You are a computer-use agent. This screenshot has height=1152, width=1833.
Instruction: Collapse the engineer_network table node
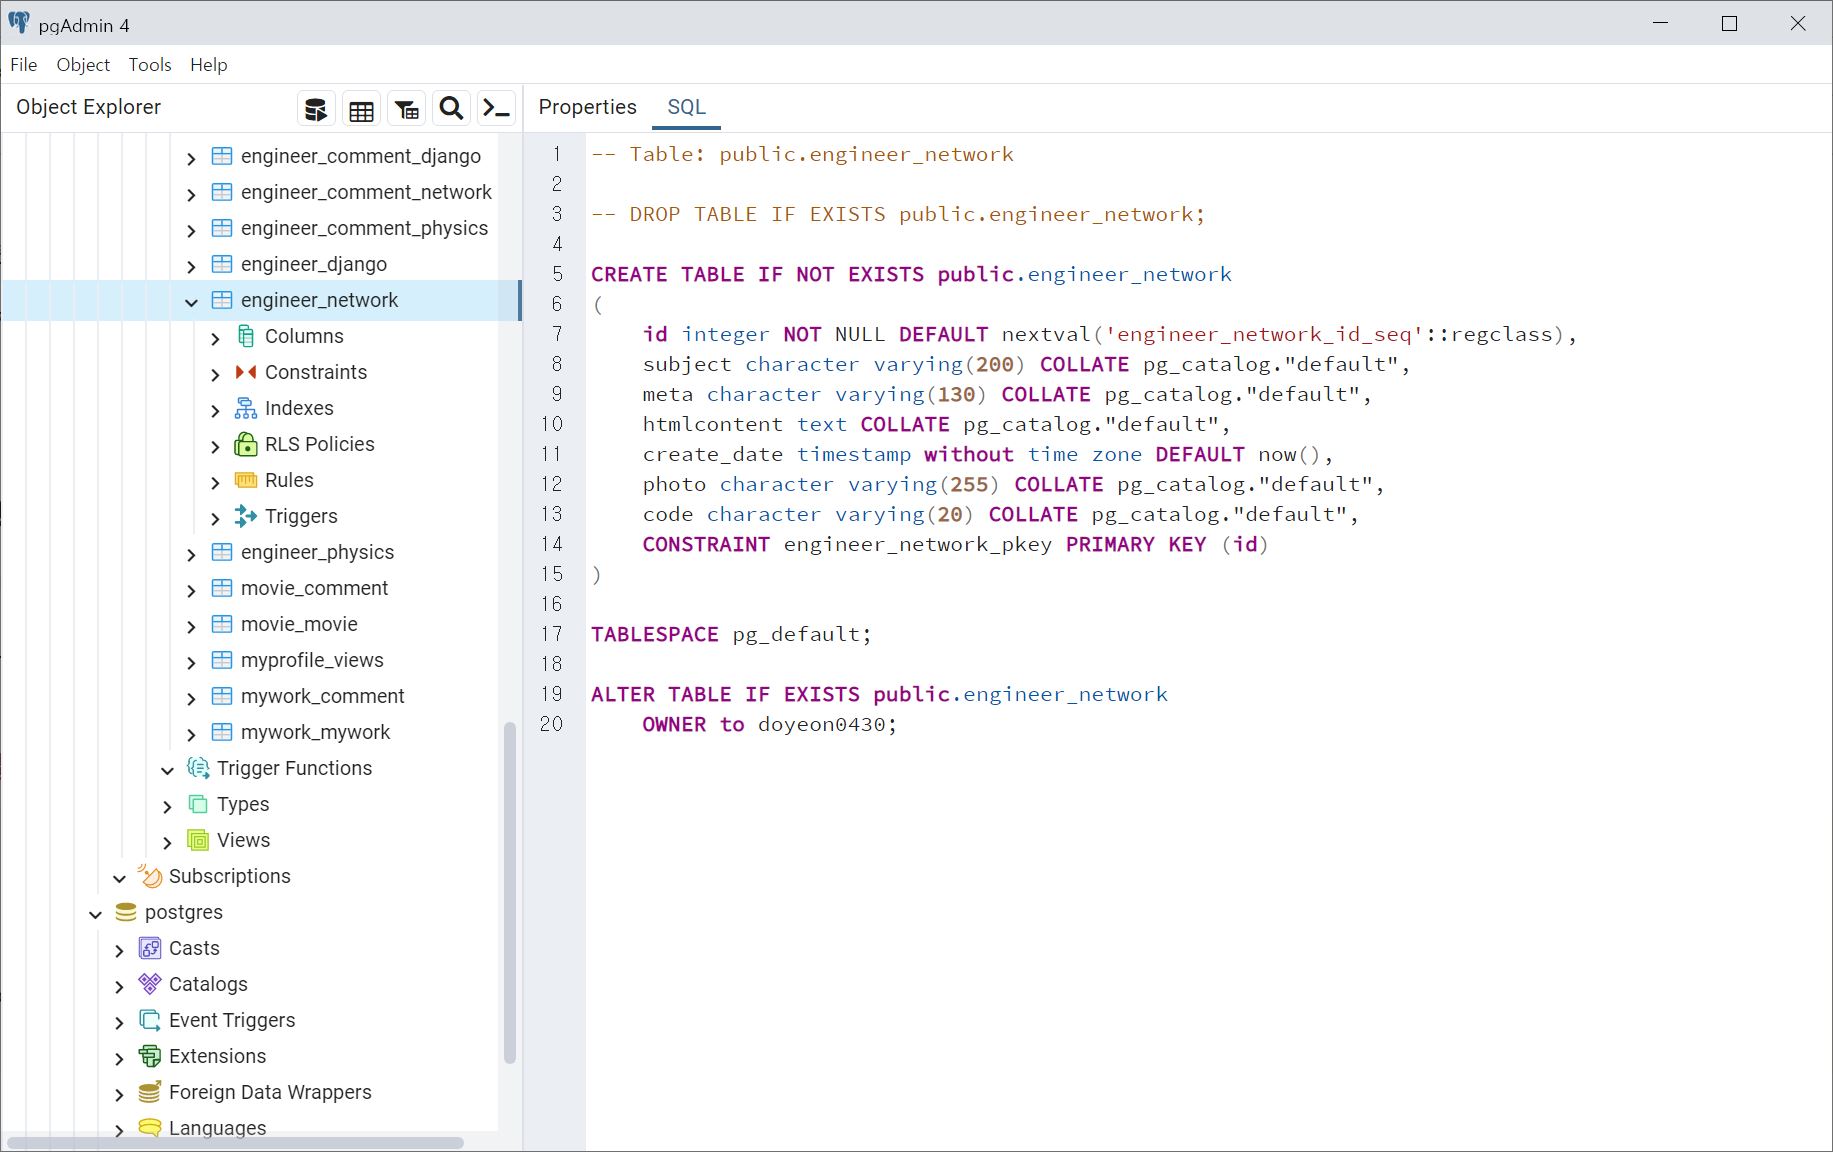click(x=191, y=301)
